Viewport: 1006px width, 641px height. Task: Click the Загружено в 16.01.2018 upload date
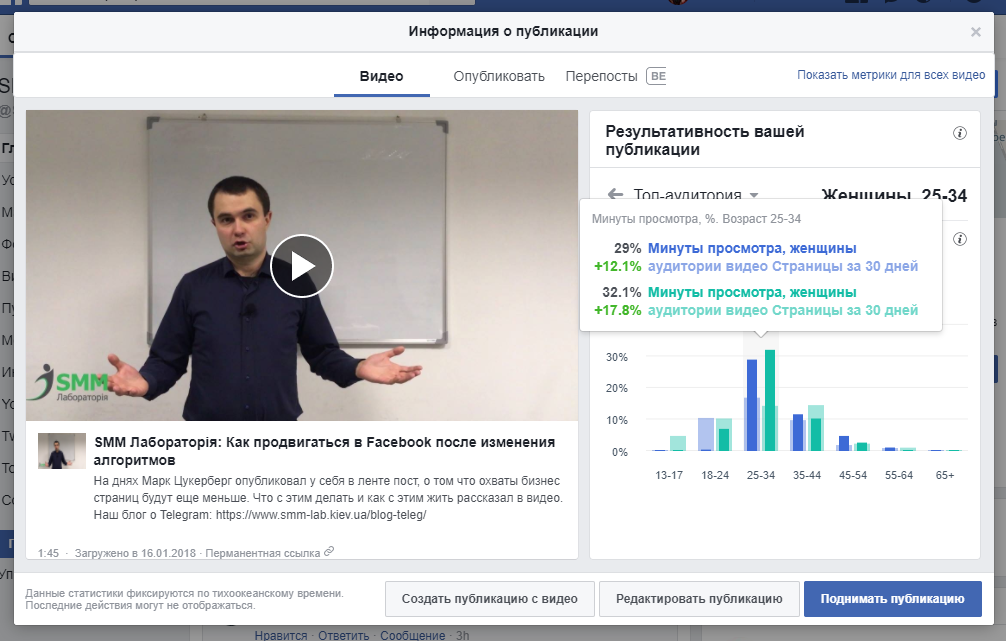135,553
